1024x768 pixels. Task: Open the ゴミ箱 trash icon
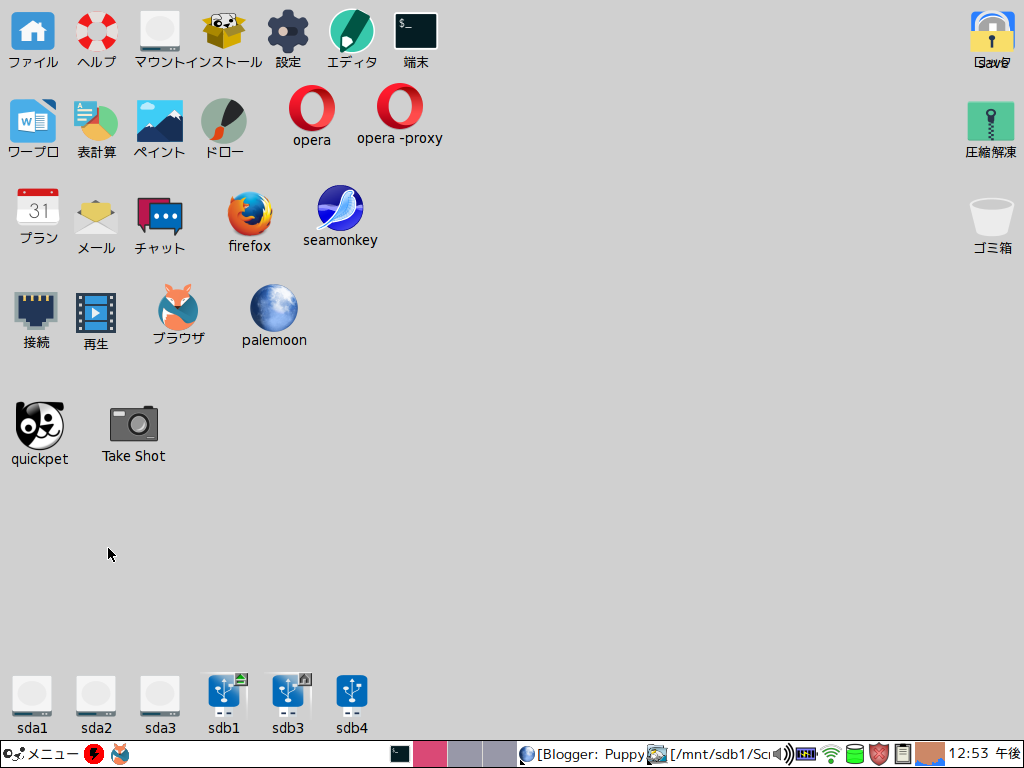pos(992,217)
